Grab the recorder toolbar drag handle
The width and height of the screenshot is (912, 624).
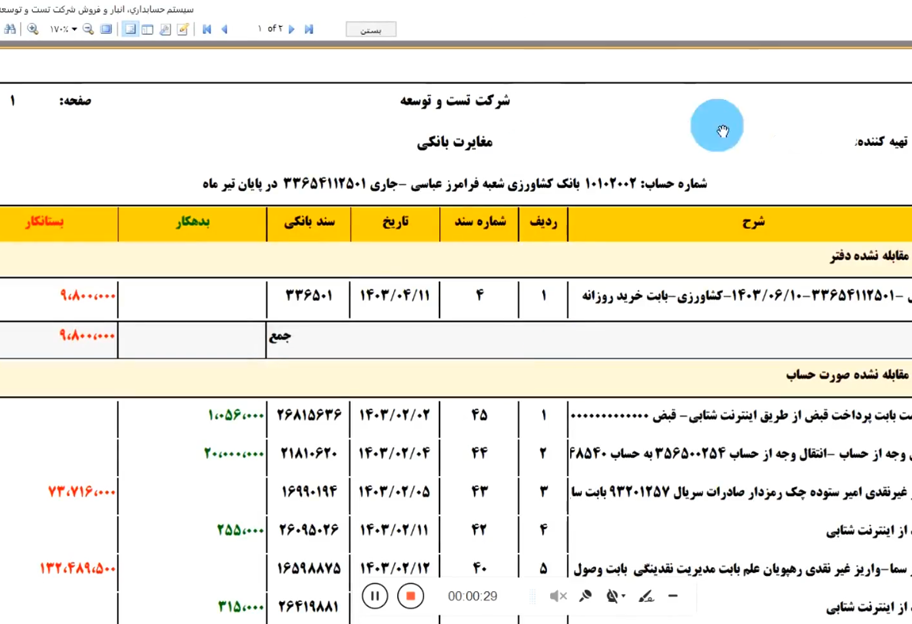coord(532,596)
